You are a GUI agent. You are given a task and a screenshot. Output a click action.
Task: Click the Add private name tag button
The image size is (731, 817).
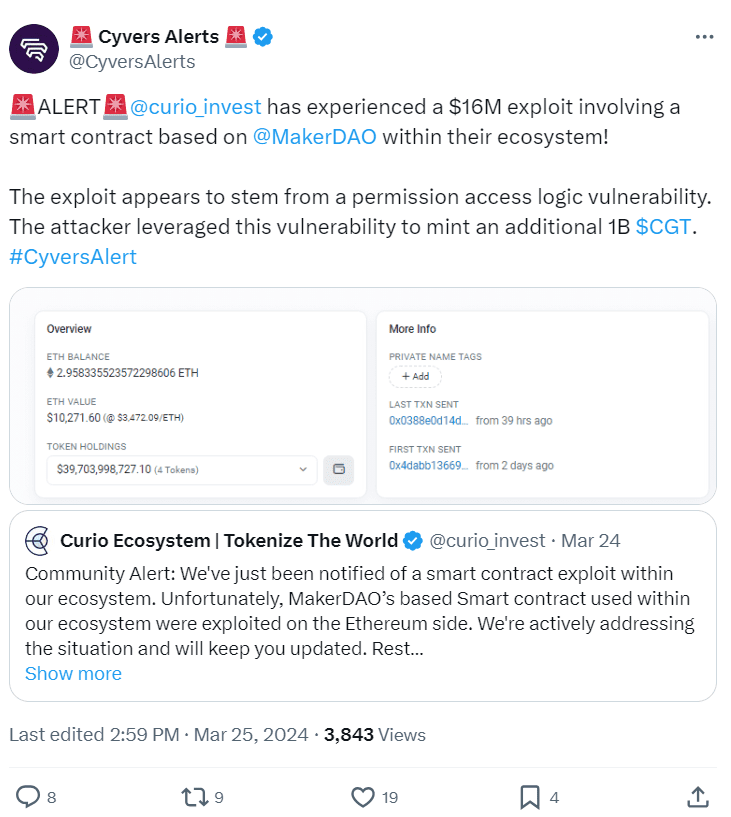(415, 377)
